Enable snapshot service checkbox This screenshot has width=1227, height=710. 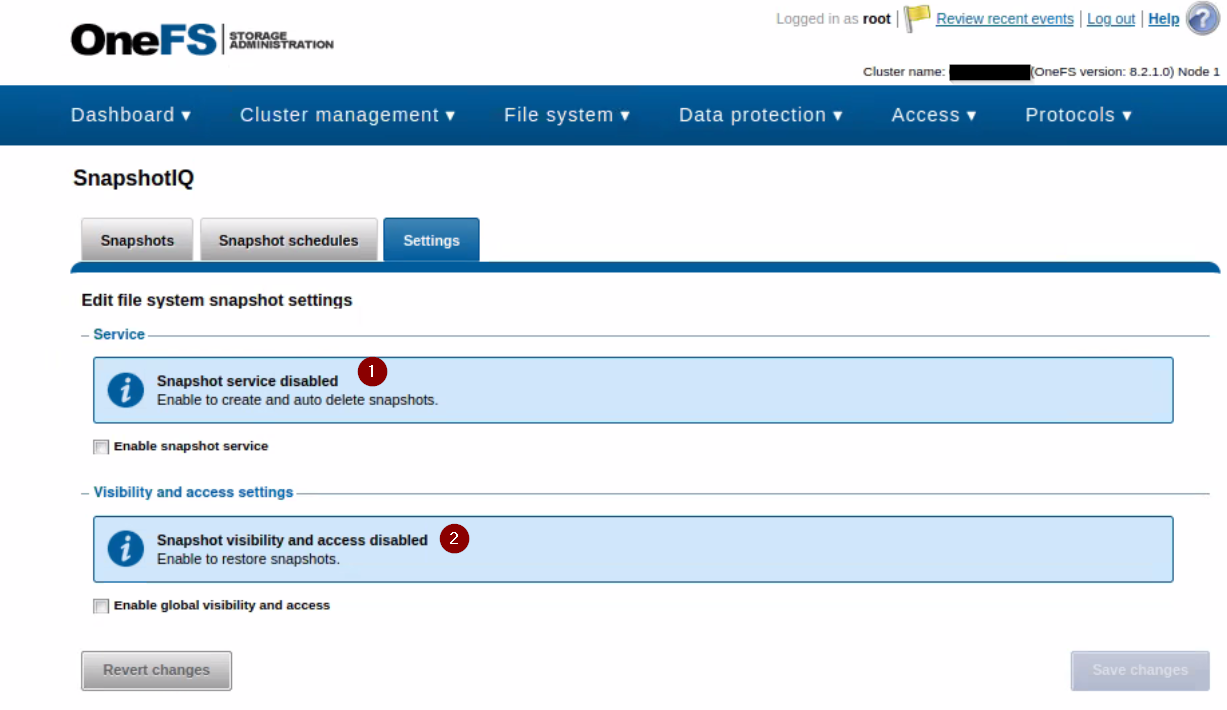[101, 447]
